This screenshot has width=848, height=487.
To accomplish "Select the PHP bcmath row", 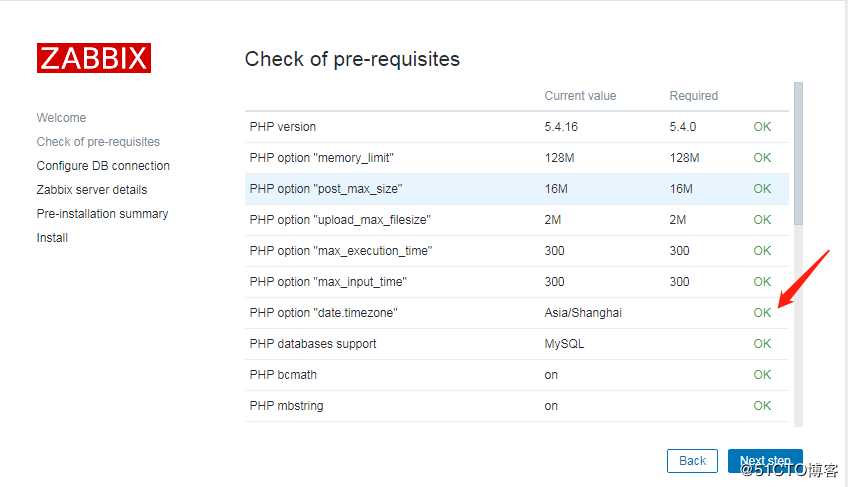I will [516, 375].
